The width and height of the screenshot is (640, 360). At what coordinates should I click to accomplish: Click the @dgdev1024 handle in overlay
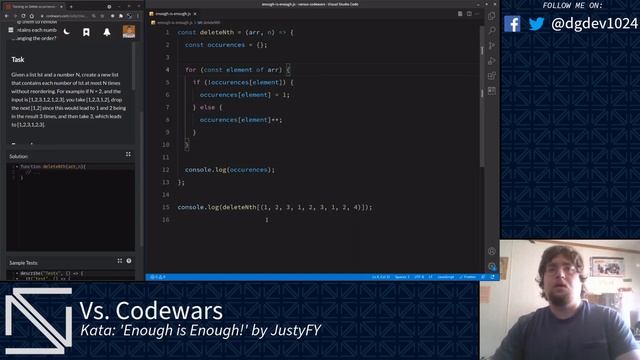point(594,24)
